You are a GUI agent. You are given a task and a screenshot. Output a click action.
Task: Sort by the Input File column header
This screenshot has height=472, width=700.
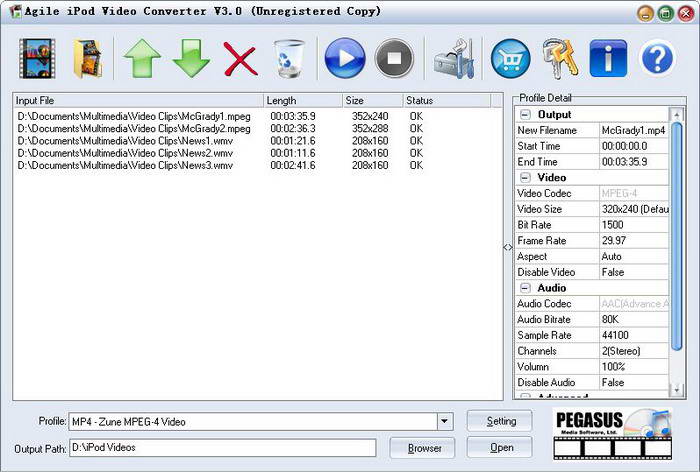point(138,100)
